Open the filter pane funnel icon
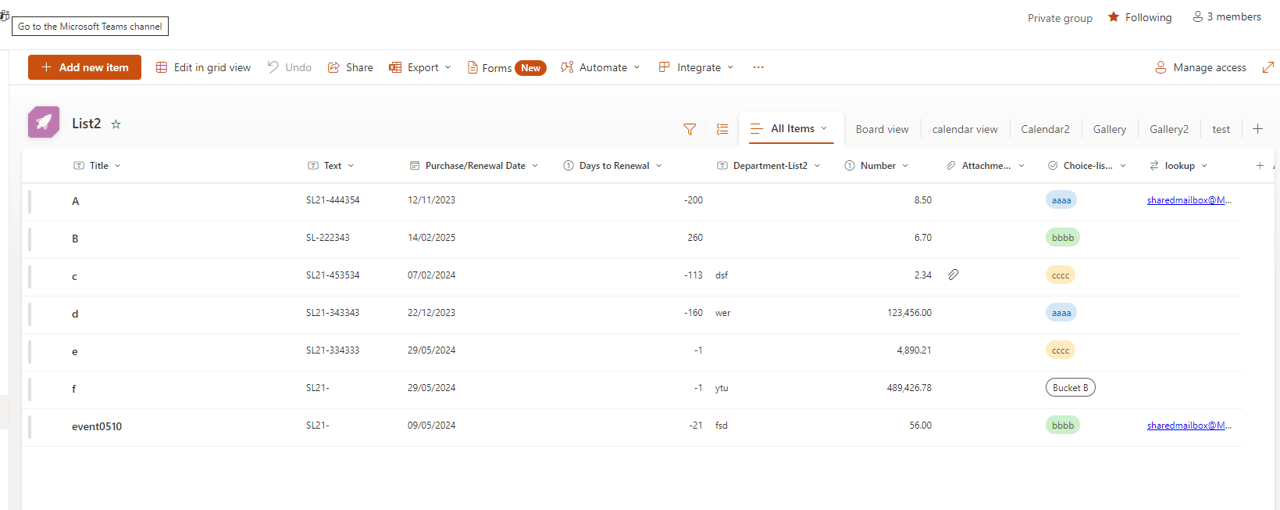This screenshot has width=1280, height=510. tap(689, 129)
